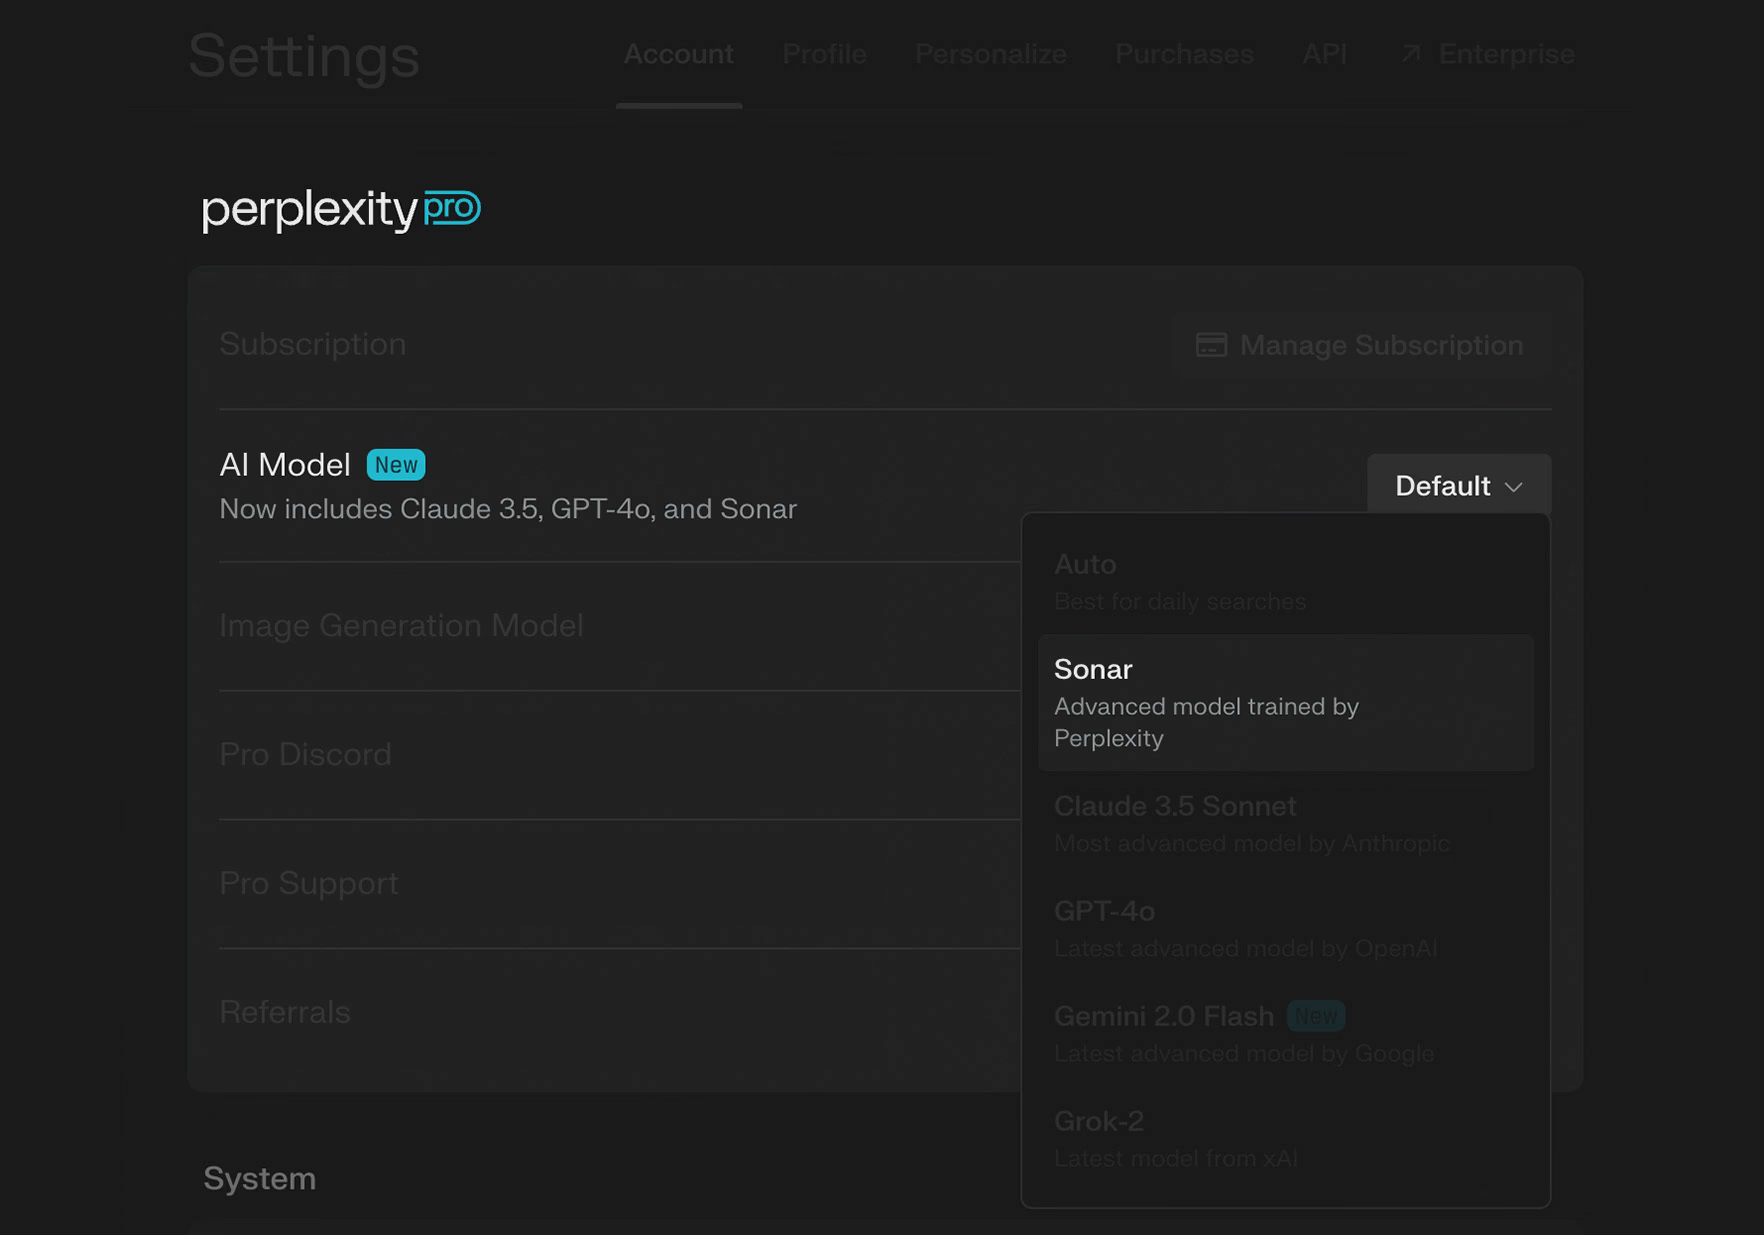Switch to the Profile tab

[x=824, y=54]
